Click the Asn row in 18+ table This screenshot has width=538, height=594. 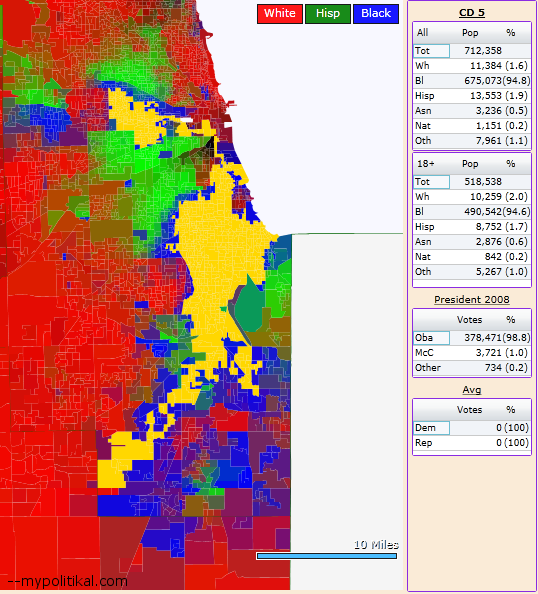(472, 242)
